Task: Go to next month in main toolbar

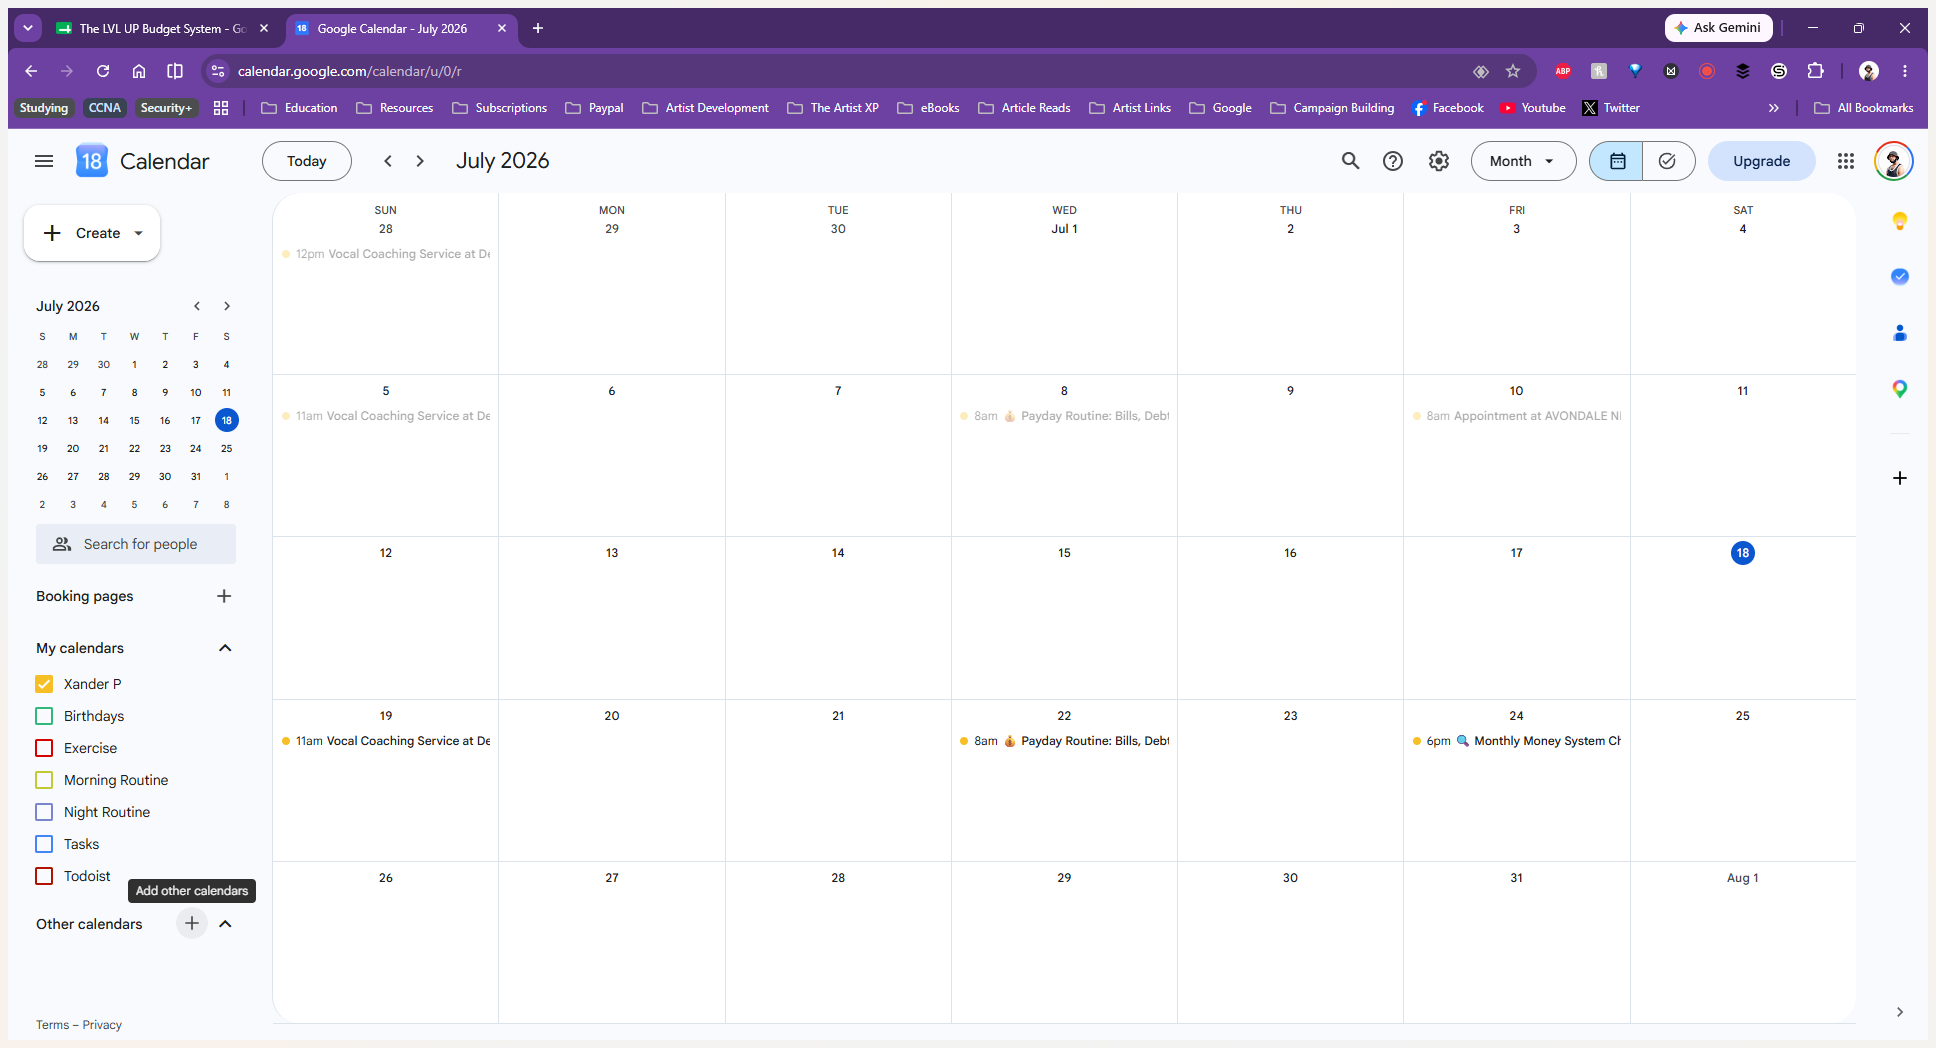Action: pyautogui.click(x=420, y=161)
